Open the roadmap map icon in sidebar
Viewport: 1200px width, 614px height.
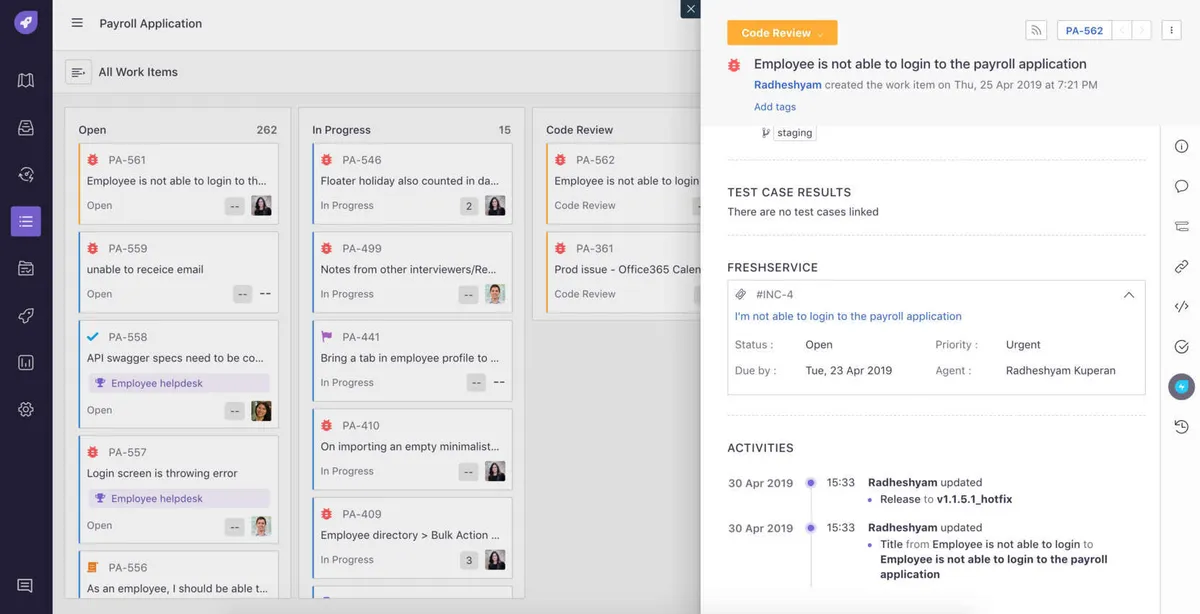point(26,80)
